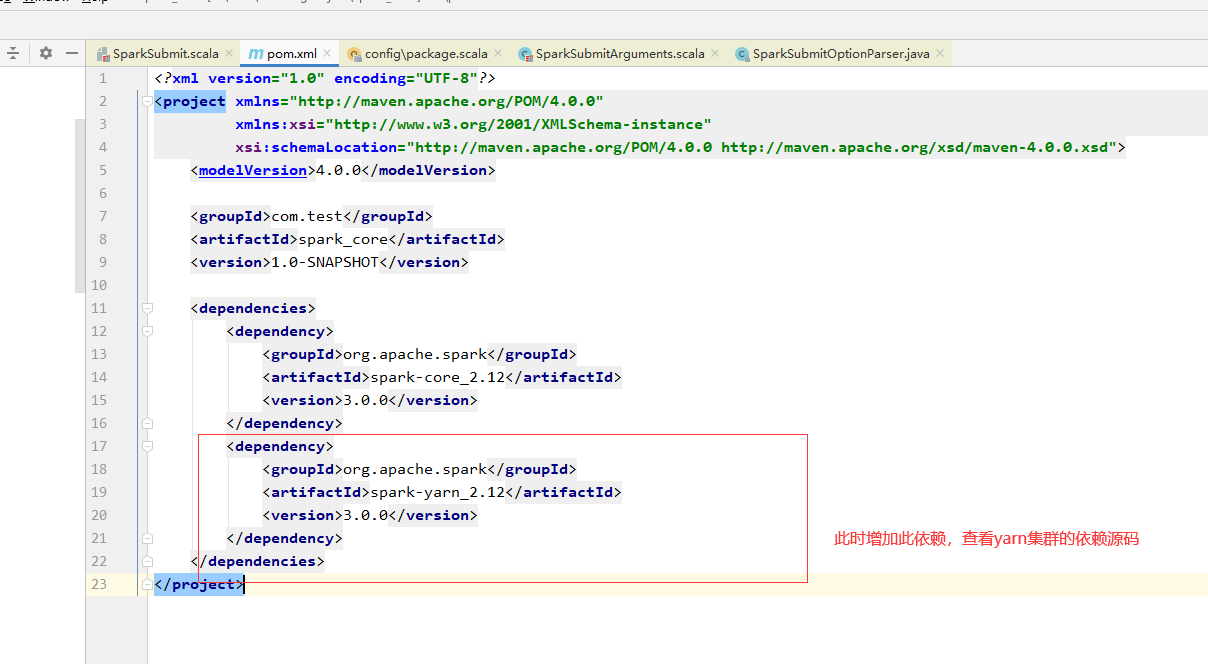Image resolution: width=1208 pixels, height=664 pixels.
Task: Click the spark-core_2.12 artifactId value
Action: pyautogui.click(x=437, y=377)
